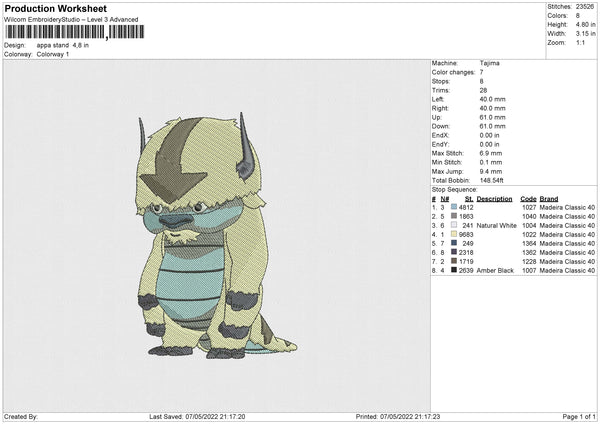Click the stitch count value 23526

(585, 7)
